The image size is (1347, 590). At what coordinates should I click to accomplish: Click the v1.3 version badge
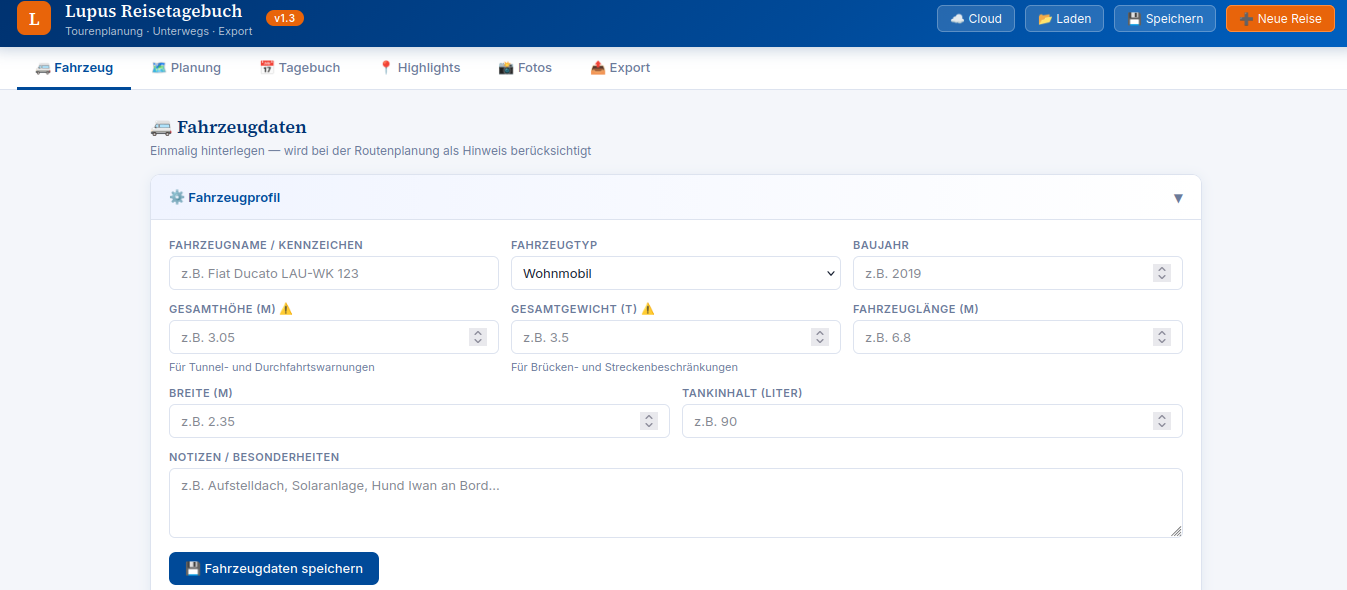[x=285, y=18]
